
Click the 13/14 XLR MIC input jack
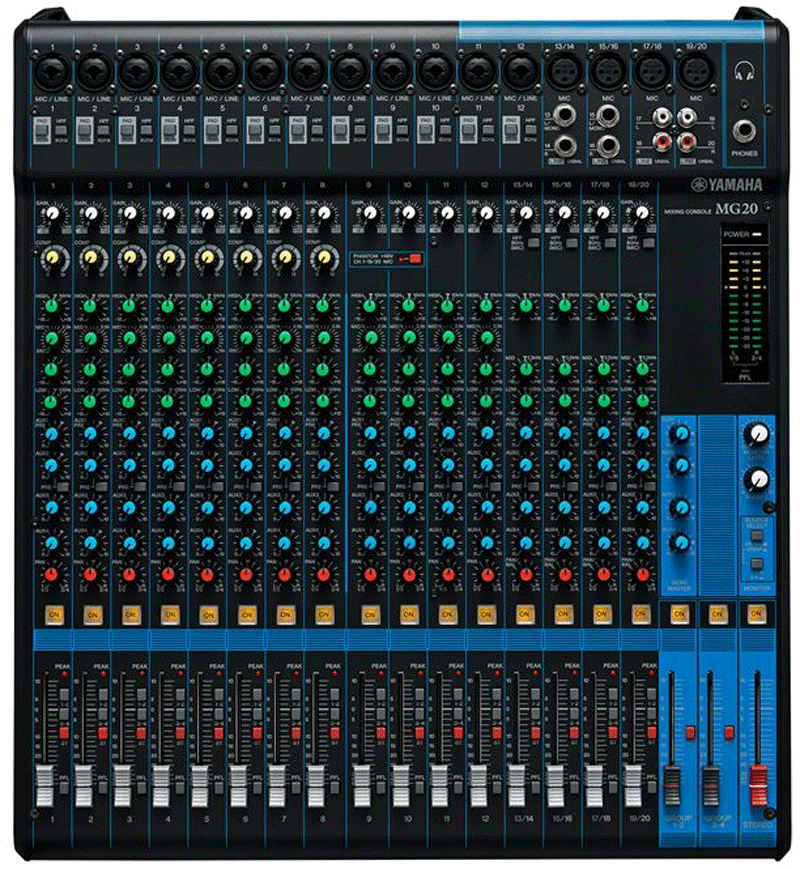pyautogui.click(x=564, y=72)
